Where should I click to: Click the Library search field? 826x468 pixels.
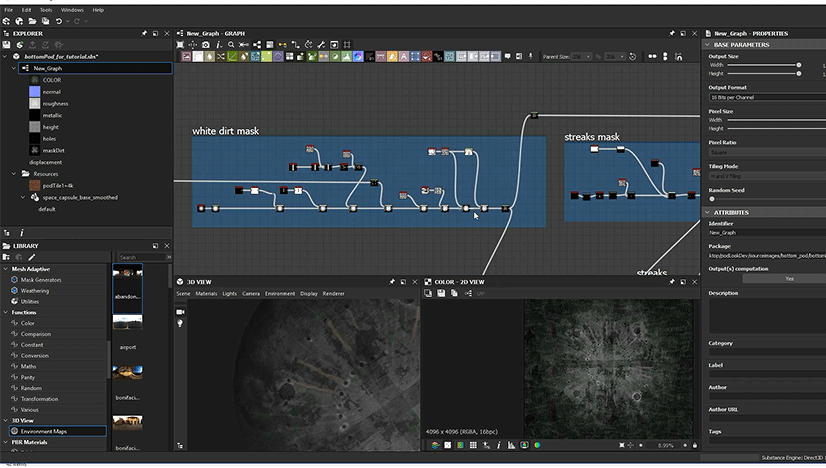(x=141, y=257)
